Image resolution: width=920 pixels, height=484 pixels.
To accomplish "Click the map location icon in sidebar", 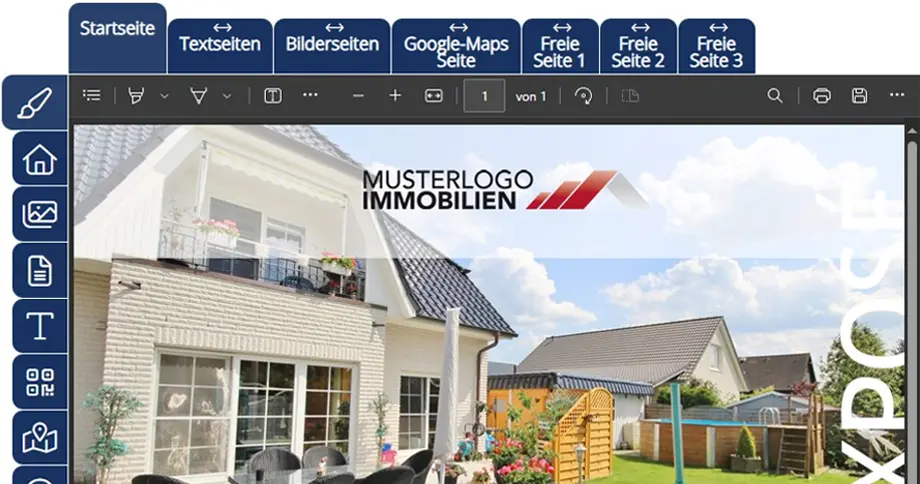I will tap(40, 437).
